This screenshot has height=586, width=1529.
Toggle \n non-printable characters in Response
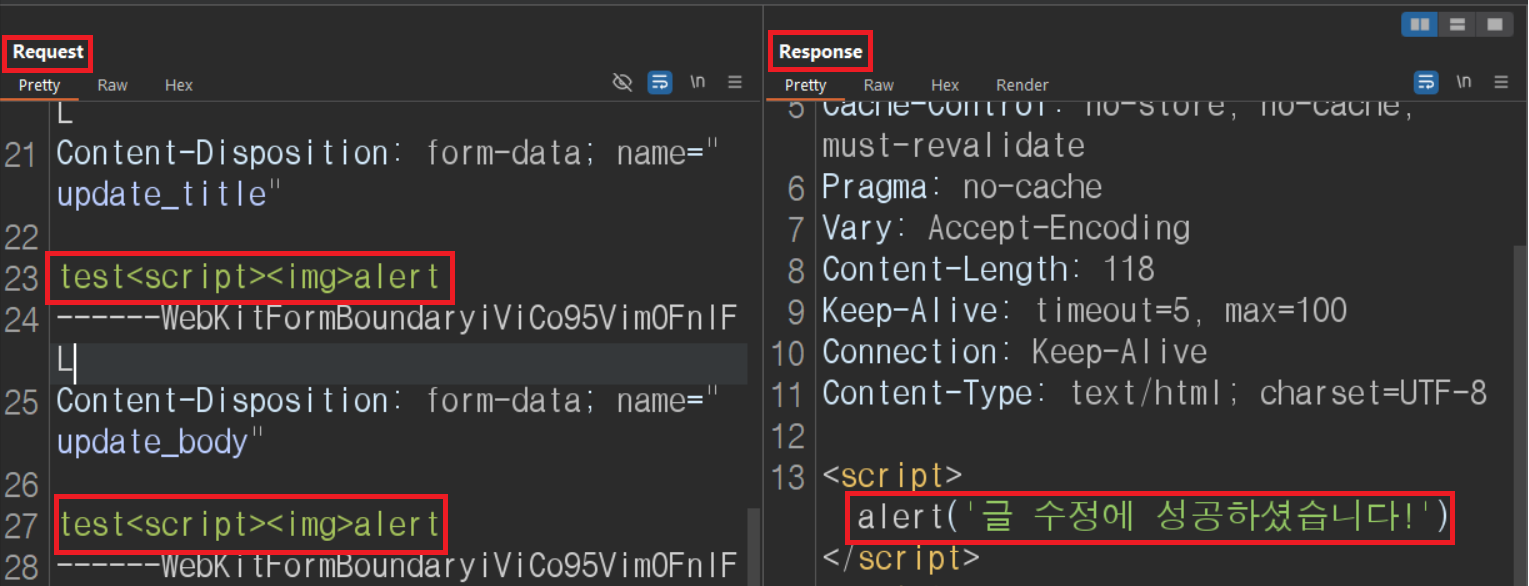click(x=1464, y=82)
